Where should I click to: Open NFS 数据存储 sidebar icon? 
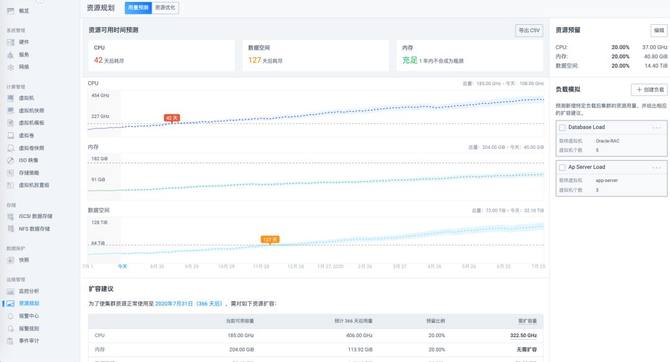[x=11, y=229]
